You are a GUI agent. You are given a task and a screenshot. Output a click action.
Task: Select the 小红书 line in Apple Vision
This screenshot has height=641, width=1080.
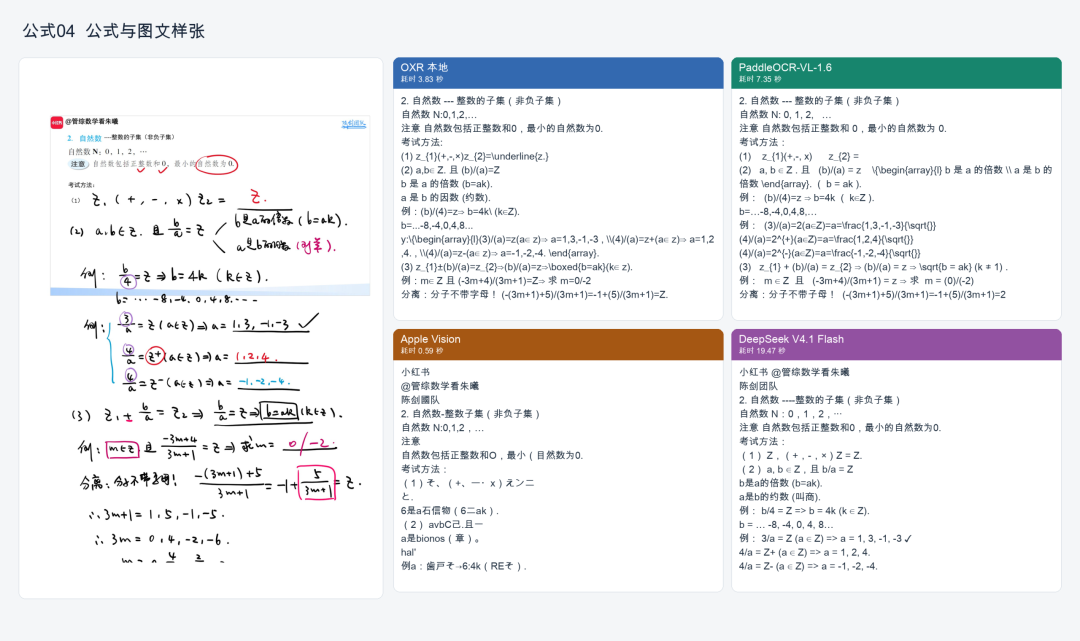(x=415, y=372)
